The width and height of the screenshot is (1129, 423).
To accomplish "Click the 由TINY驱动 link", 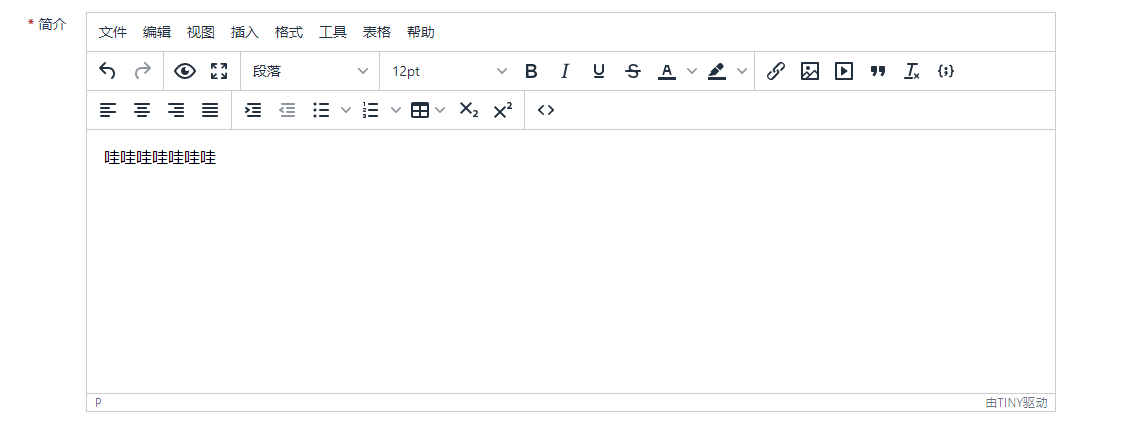I will [1016, 403].
